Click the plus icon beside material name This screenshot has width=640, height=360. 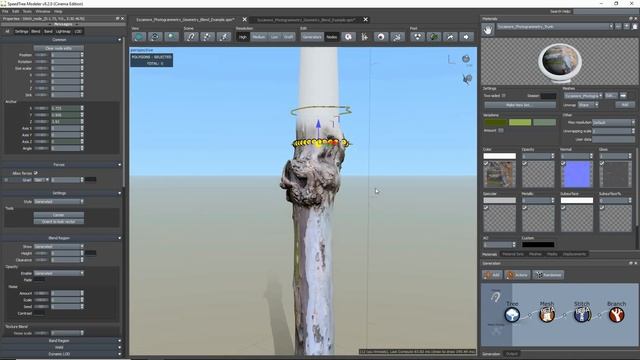tap(627, 27)
